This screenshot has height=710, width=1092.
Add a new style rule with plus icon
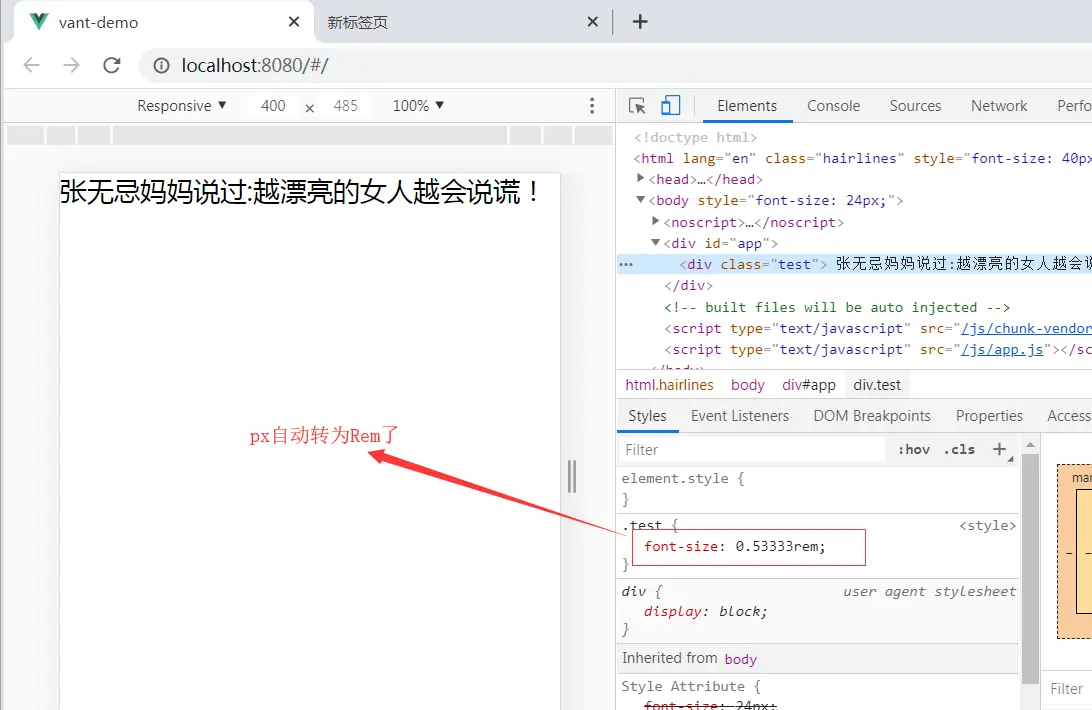coord(999,449)
